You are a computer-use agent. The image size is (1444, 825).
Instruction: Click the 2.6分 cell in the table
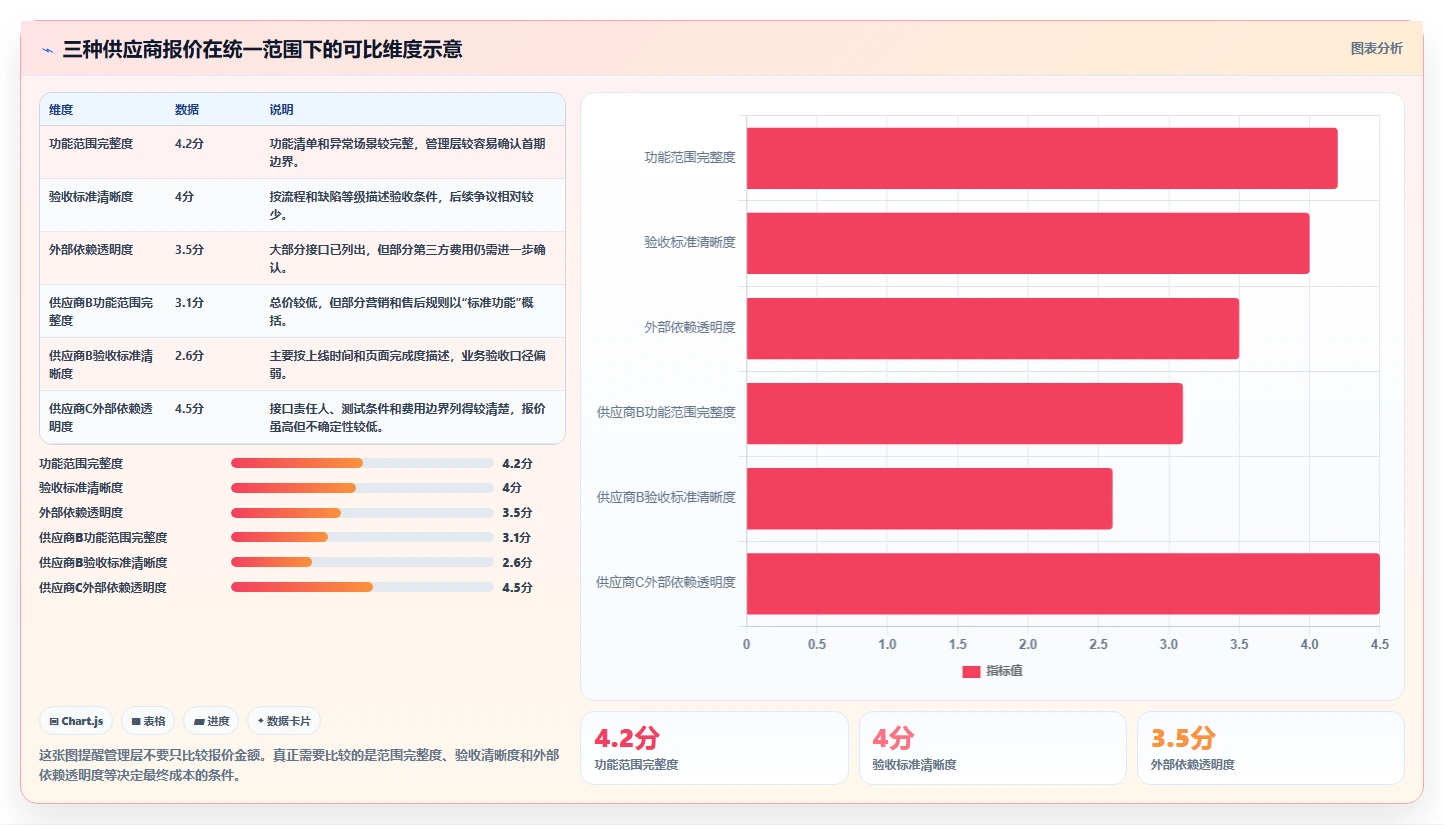(x=189, y=355)
